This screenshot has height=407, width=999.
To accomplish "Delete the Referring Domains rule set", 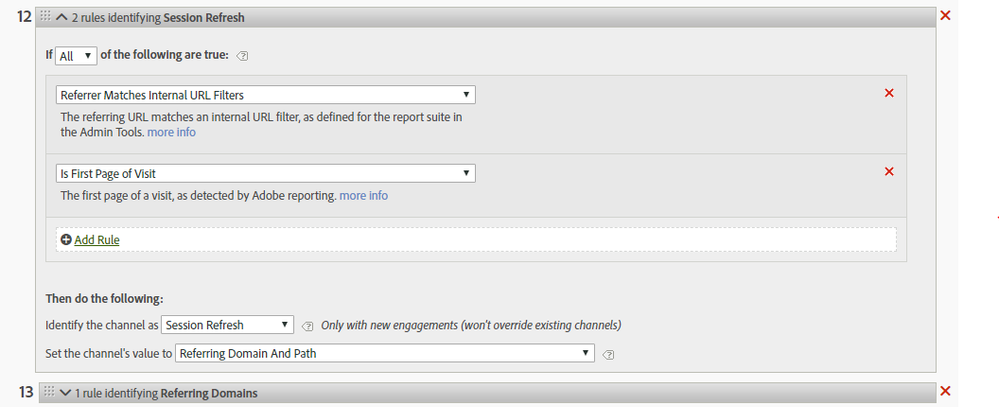I will (946, 391).
